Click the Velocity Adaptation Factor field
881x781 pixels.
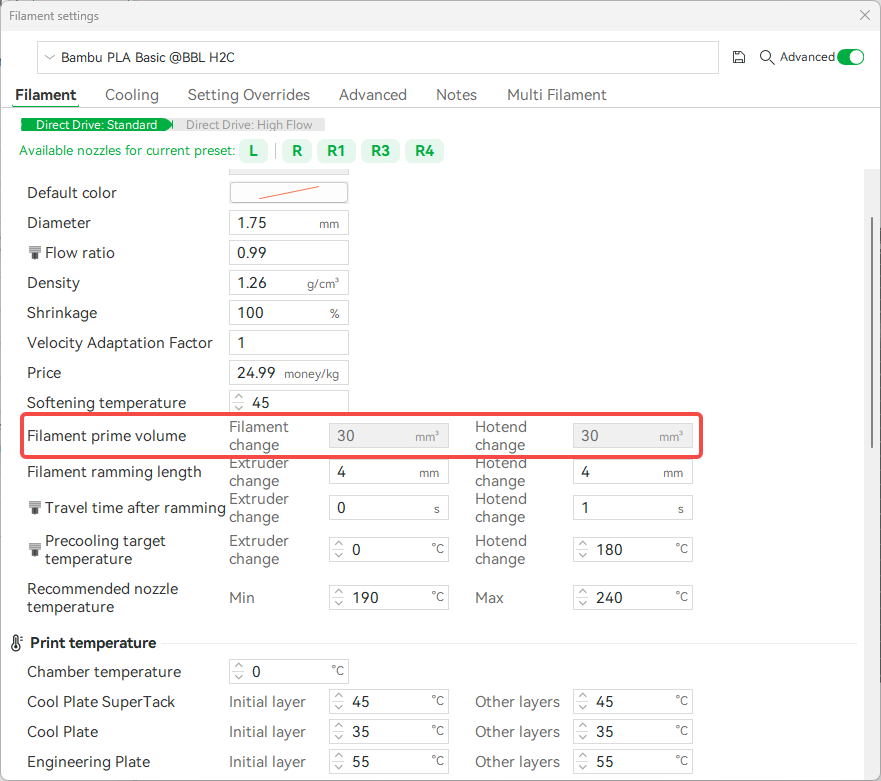pyautogui.click(x=289, y=343)
